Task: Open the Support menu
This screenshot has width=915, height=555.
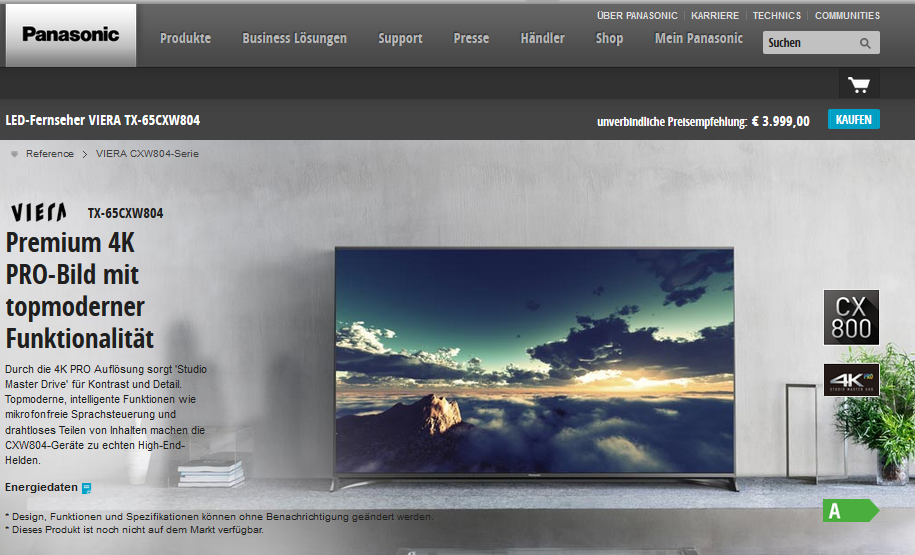Action: click(x=400, y=39)
